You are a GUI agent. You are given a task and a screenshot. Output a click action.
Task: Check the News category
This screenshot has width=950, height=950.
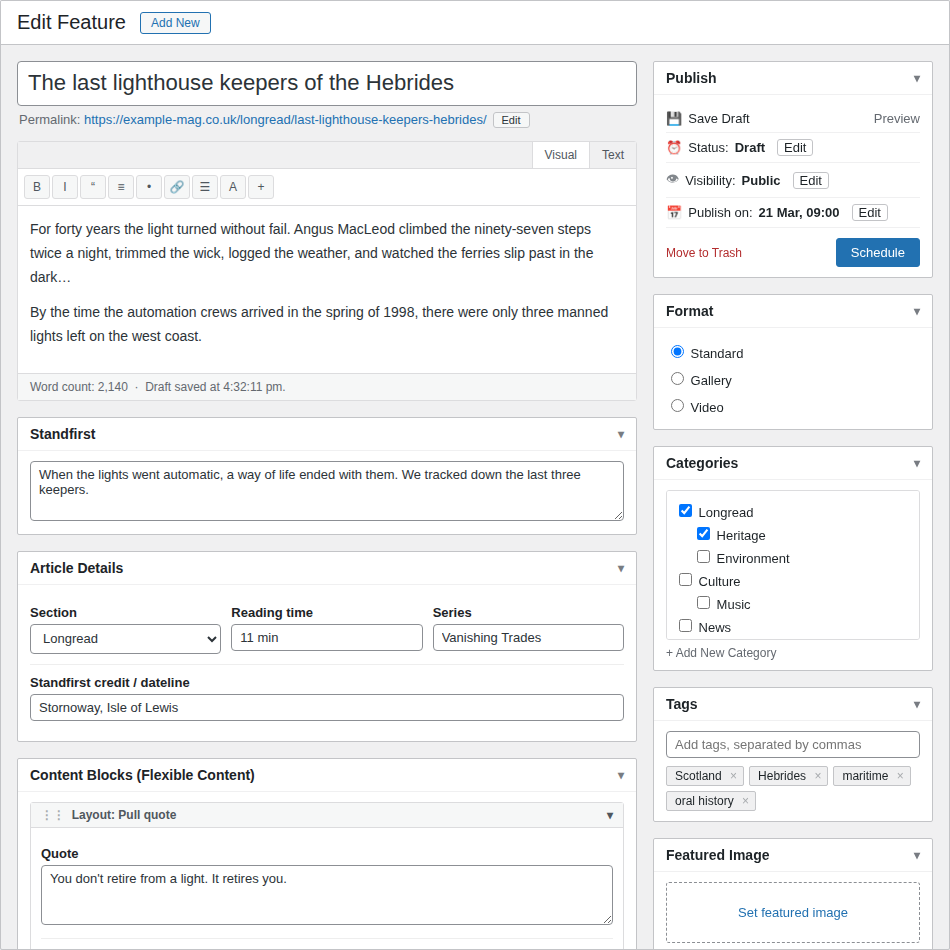coord(685,626)
